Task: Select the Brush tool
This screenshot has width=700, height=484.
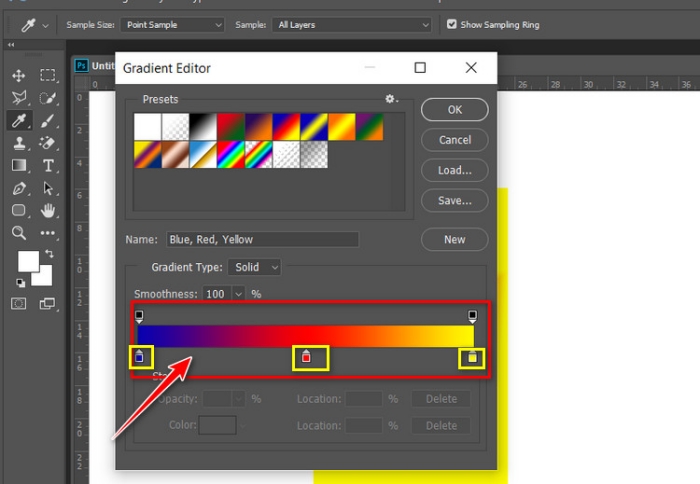Action: pos(48,121)
